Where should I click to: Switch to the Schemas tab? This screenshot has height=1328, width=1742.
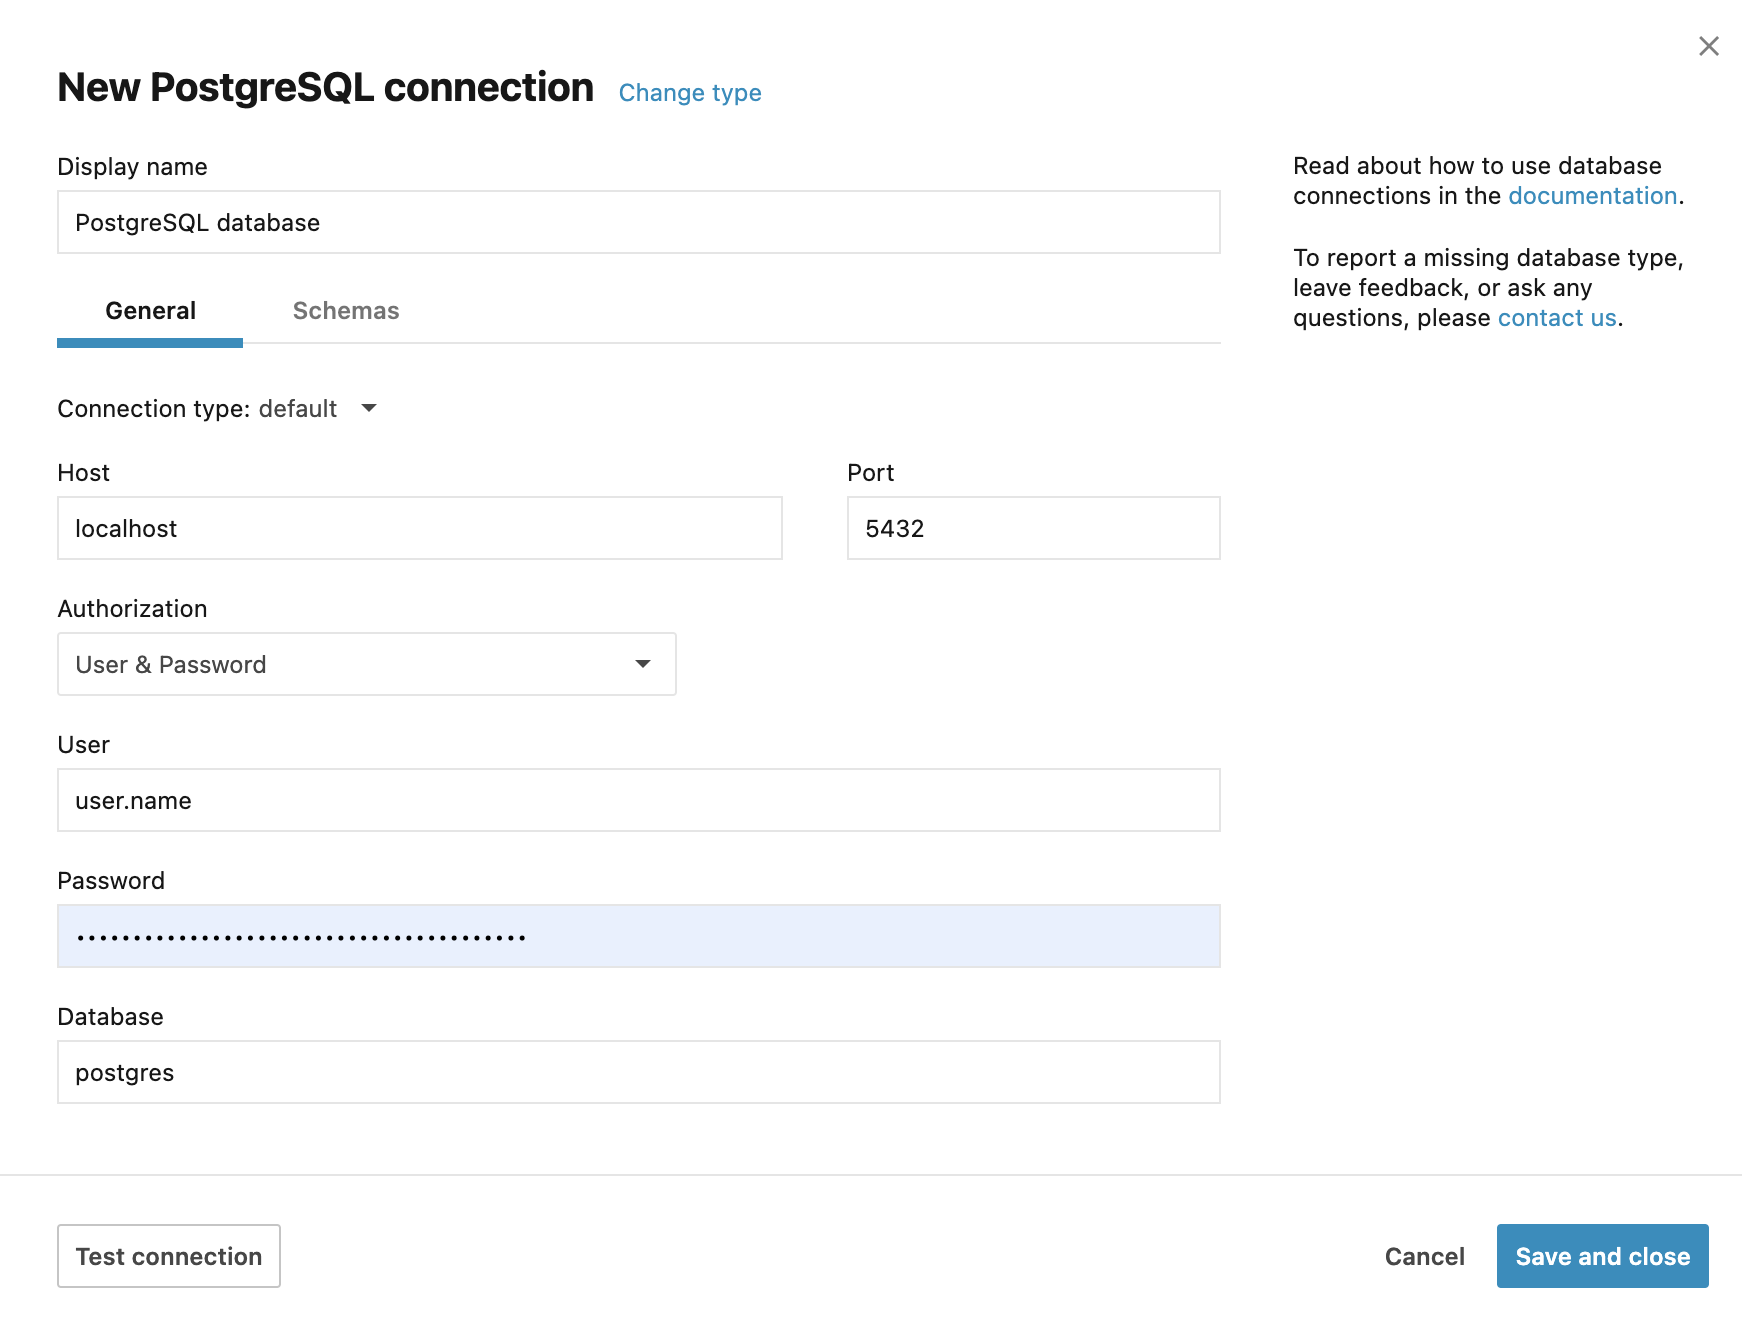point(345,310)
